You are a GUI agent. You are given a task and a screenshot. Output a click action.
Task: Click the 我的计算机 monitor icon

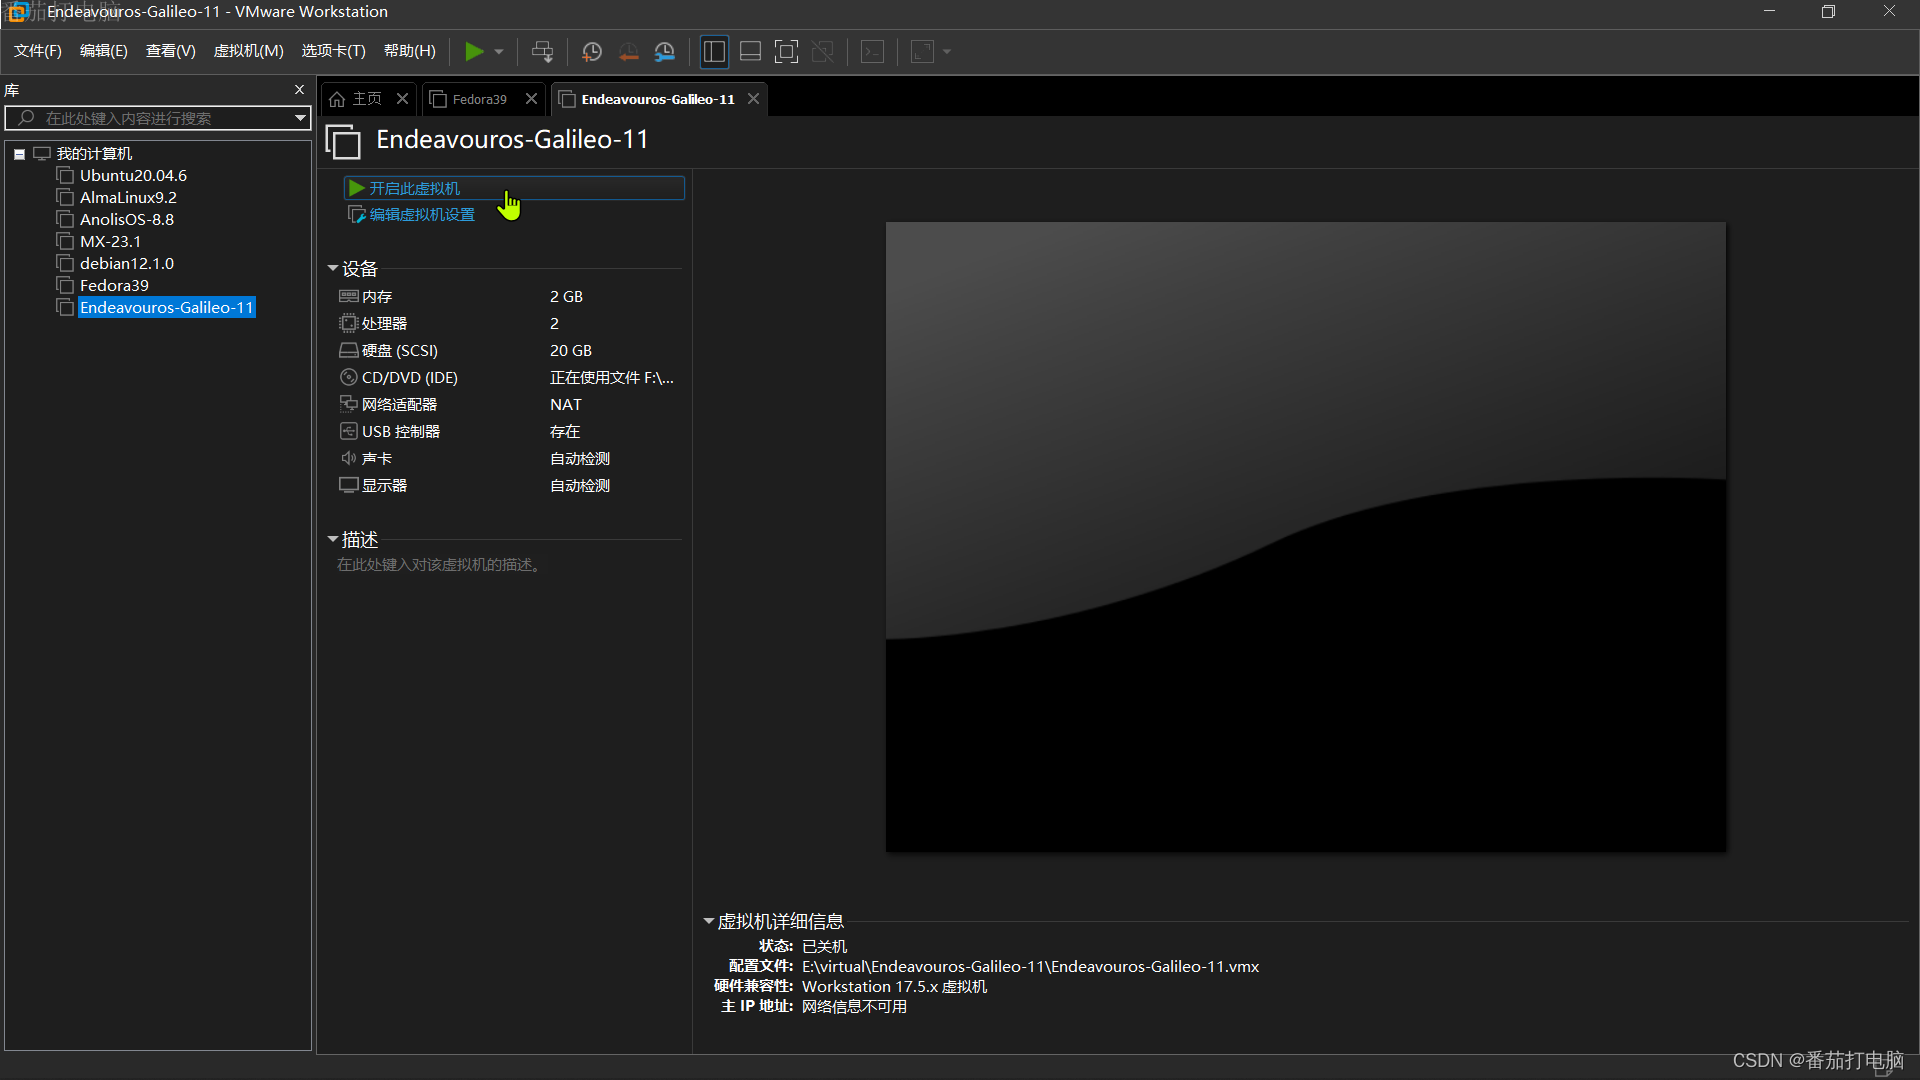(x=42, y=154)
